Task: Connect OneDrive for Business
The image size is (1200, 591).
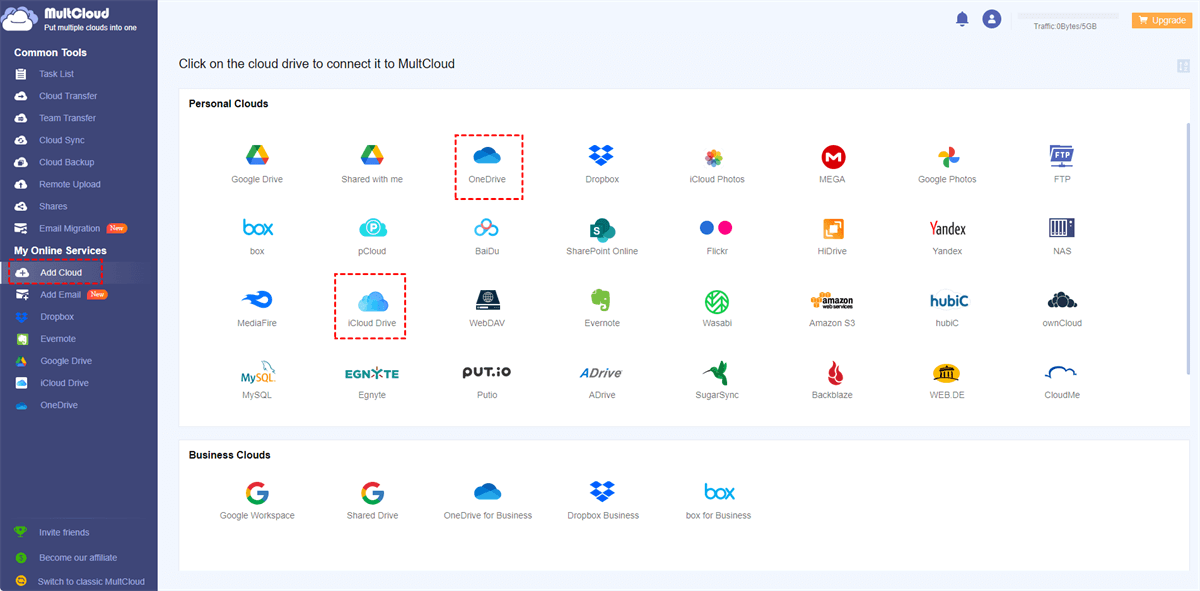Action: 487,501
